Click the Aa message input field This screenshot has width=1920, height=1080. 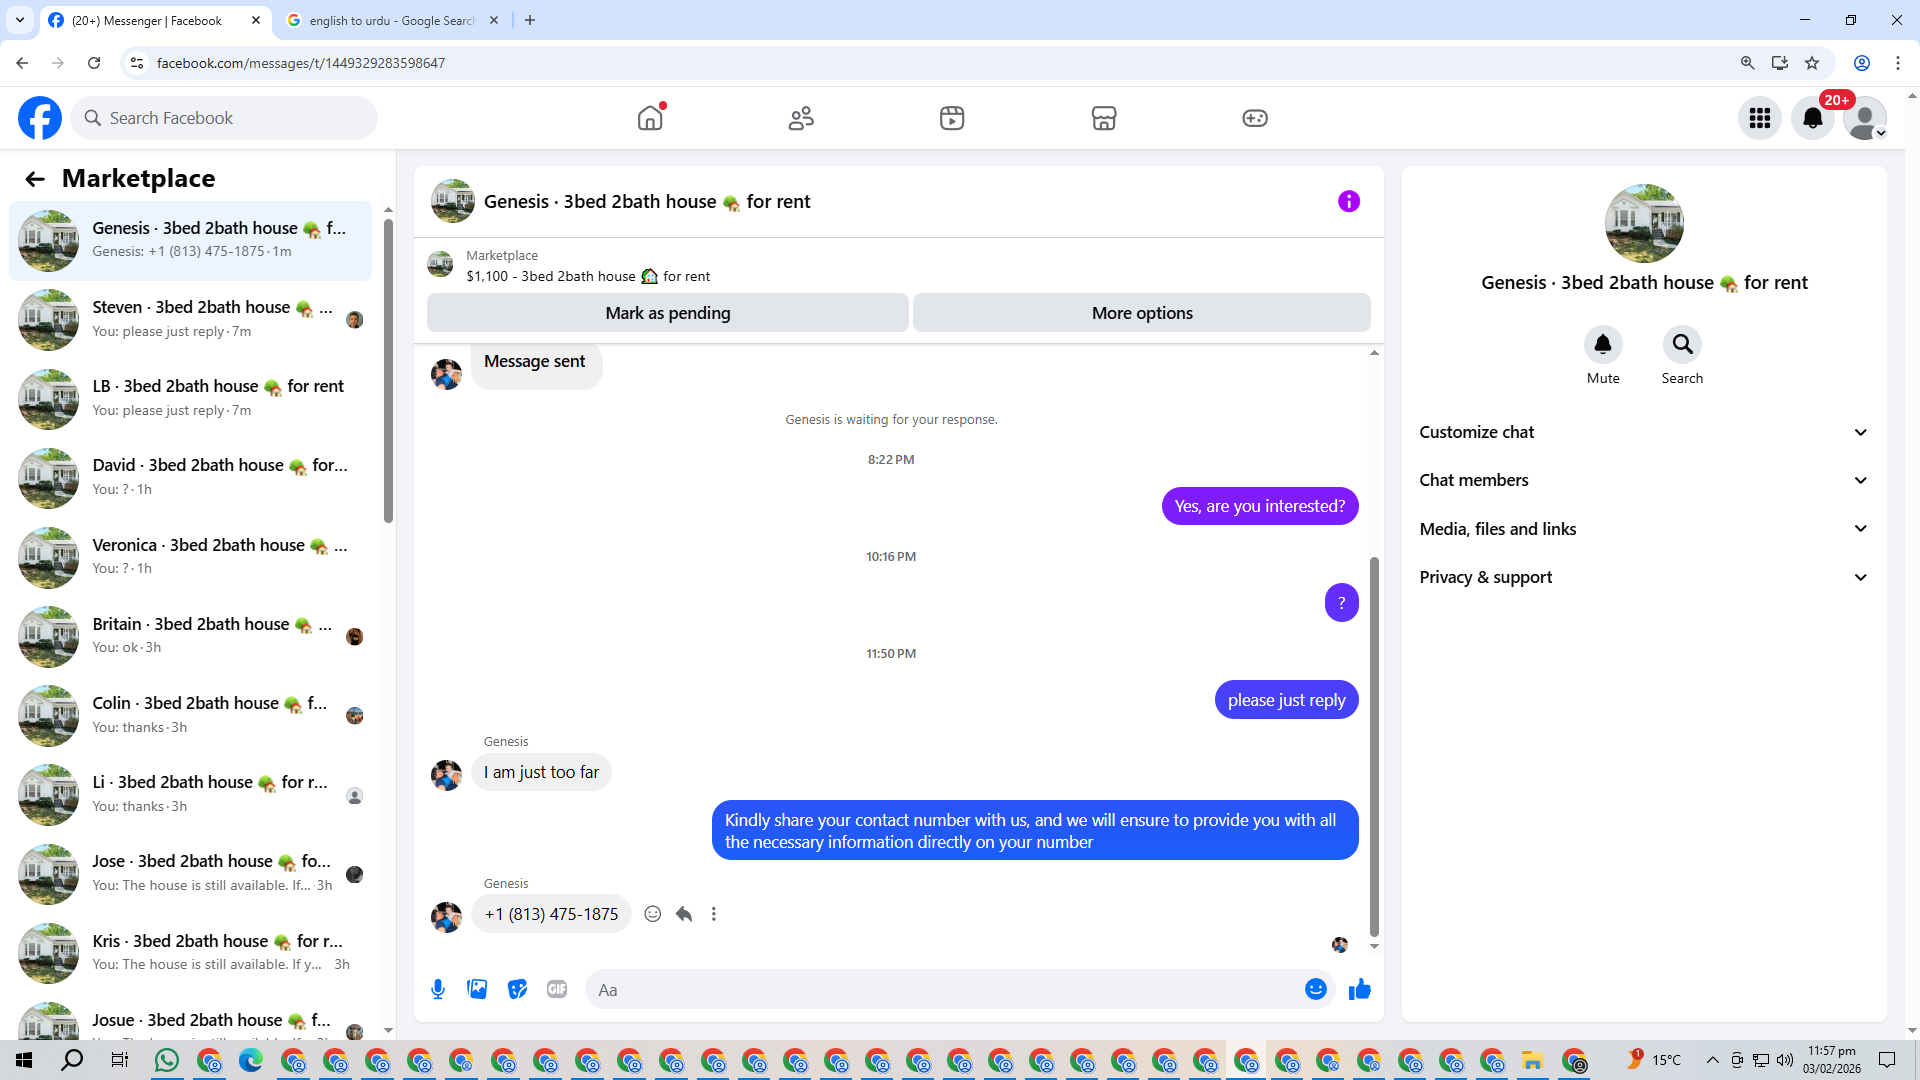point(940,990)
